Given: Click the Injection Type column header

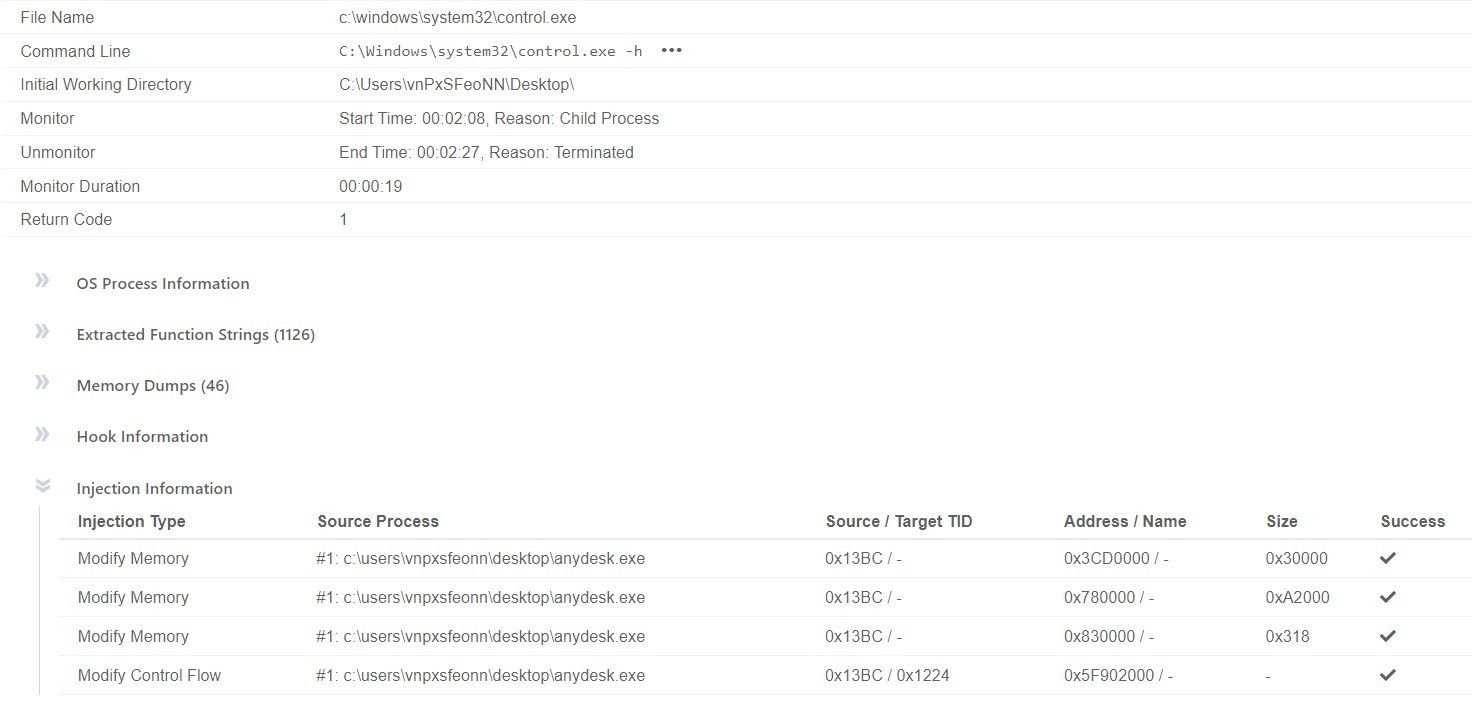Looking at the screenshot, I should click(x=131, y=521).
